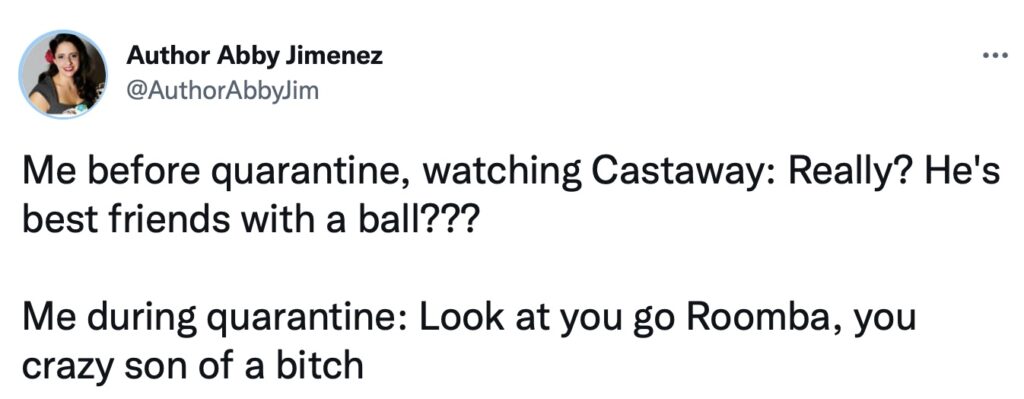Click Abby Jimenez's profile picture

point(63,73)
